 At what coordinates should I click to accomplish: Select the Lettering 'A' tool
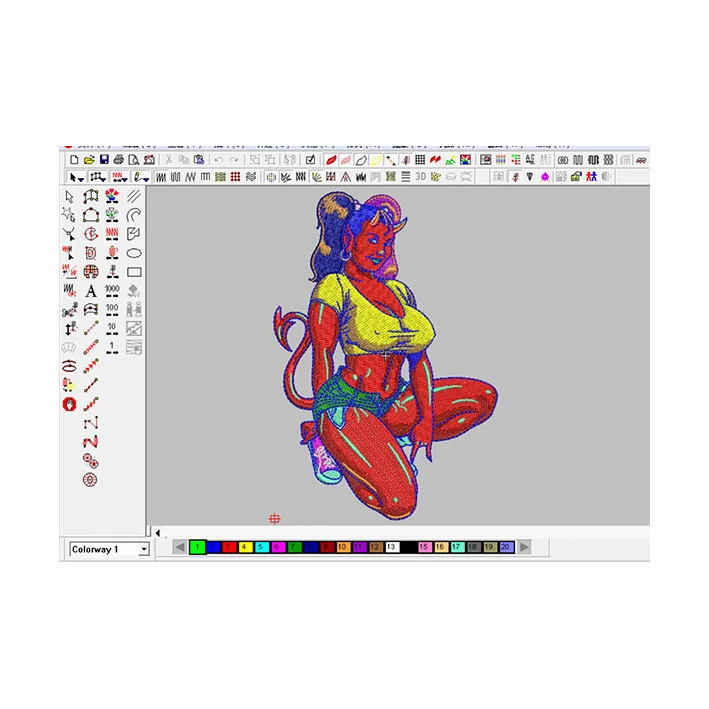pos(90,291)
